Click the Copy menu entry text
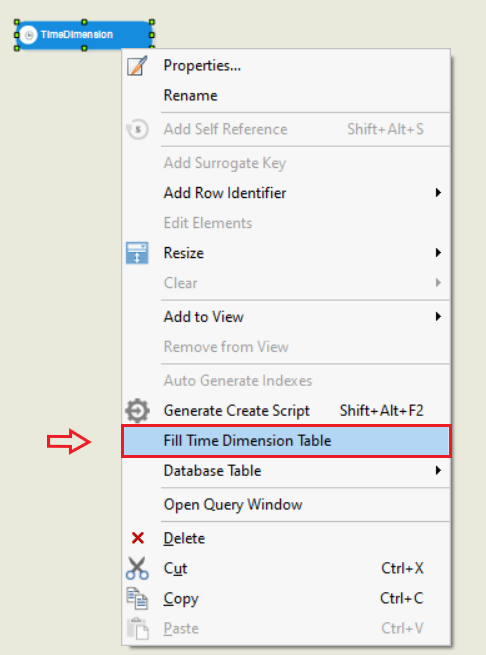 tap(181, 599)
